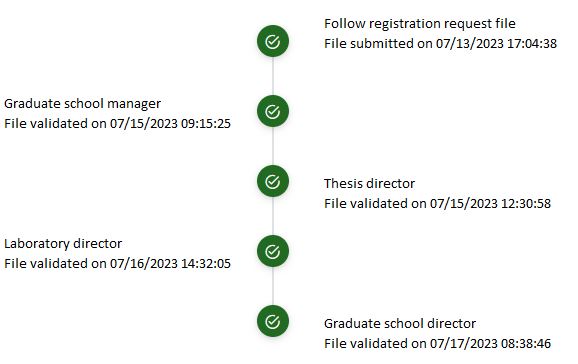The width and height of the screenshot is (578, 364).
Task: Click the Graduate school director check icon
Action: pos(273,321)
